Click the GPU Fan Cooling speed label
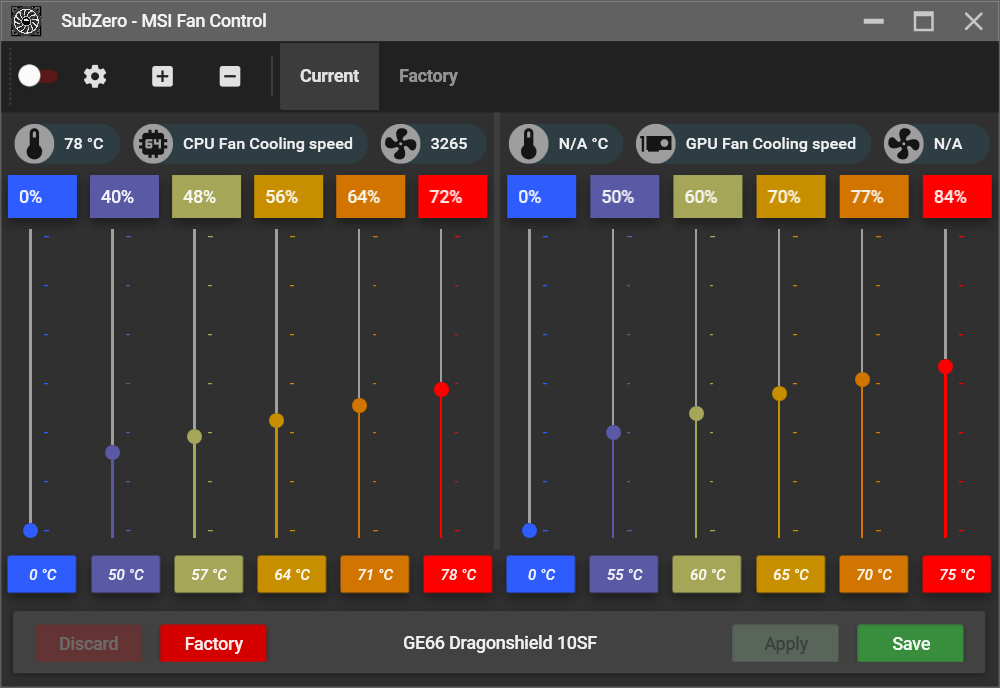Screen dimensions: 1000x688 tap(770, 143)
